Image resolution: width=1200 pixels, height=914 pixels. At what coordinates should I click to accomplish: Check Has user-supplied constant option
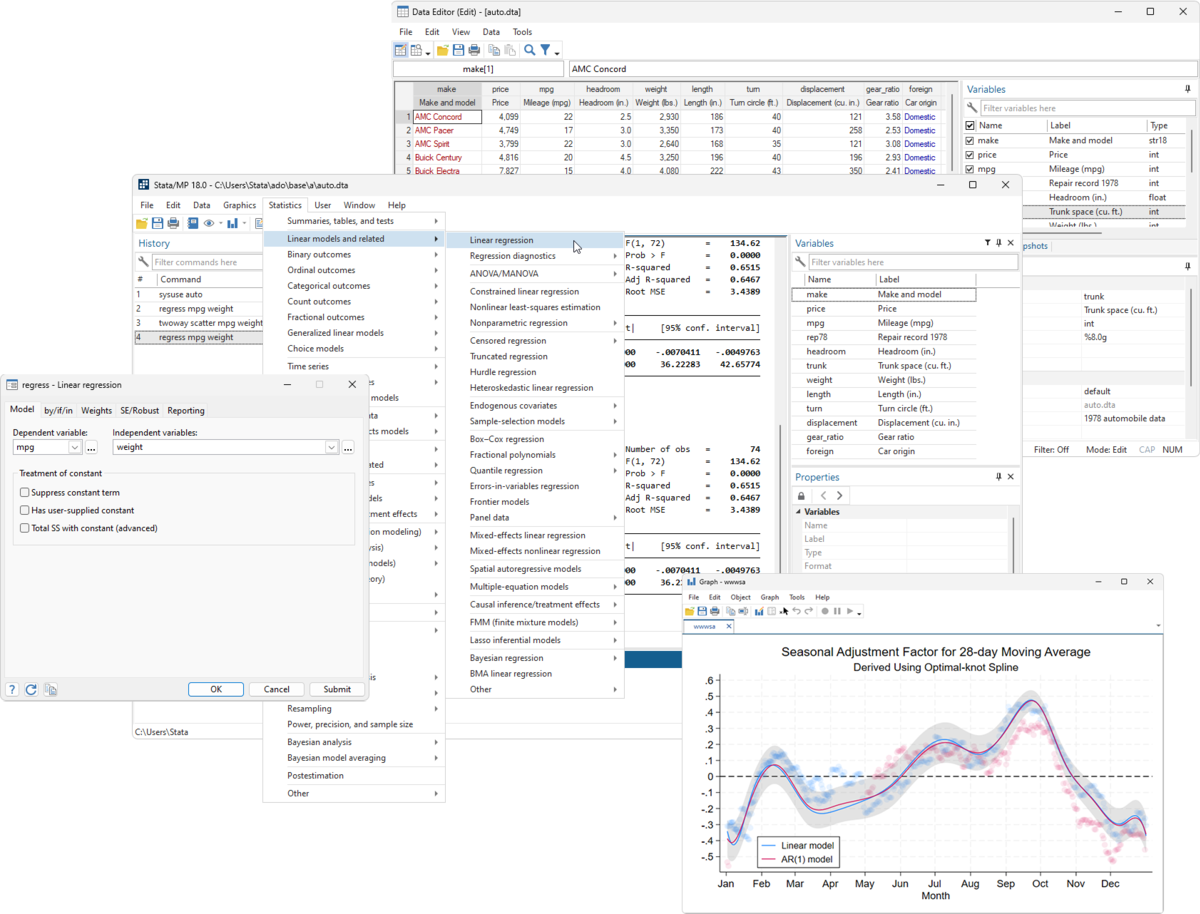pyautogui.click(x=25, y=510)
